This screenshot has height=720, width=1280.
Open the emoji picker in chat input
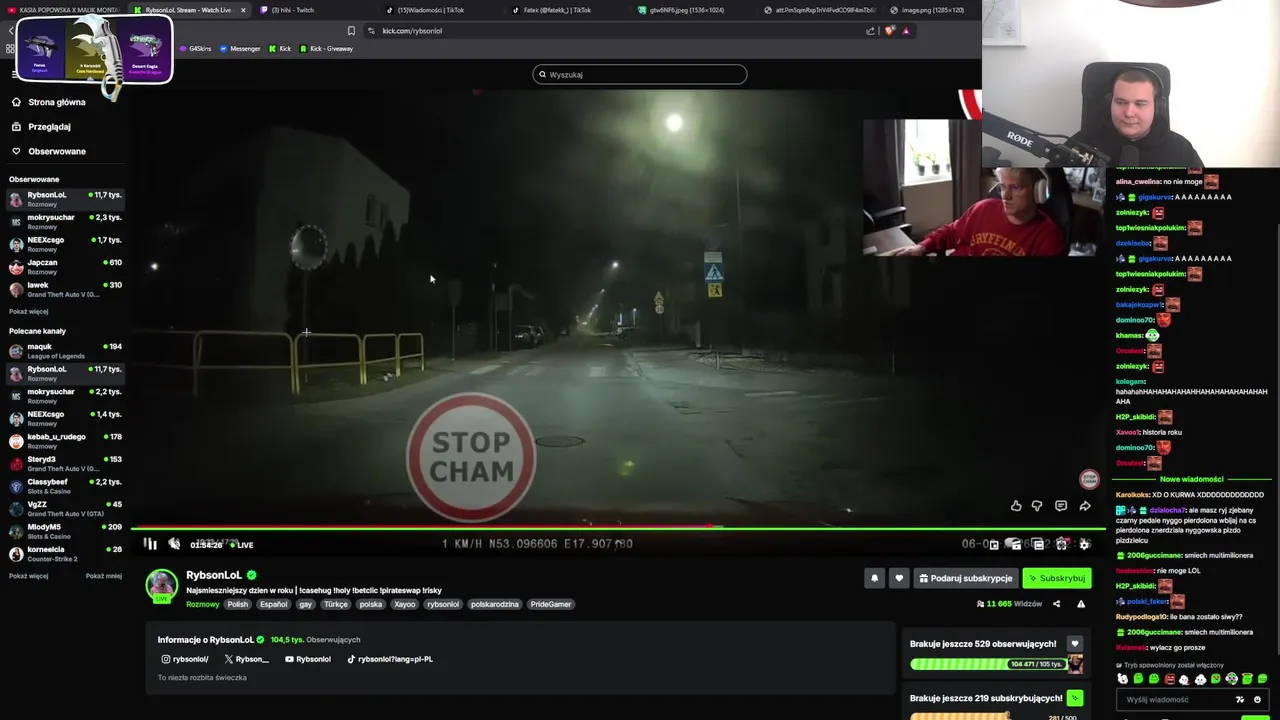[1257, 700]
